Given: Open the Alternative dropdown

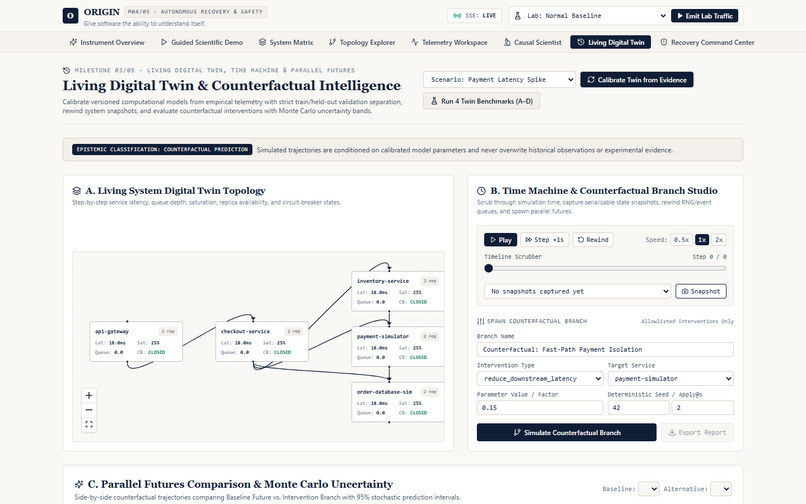Looking at the screenshot, I should tap(721, 489).
